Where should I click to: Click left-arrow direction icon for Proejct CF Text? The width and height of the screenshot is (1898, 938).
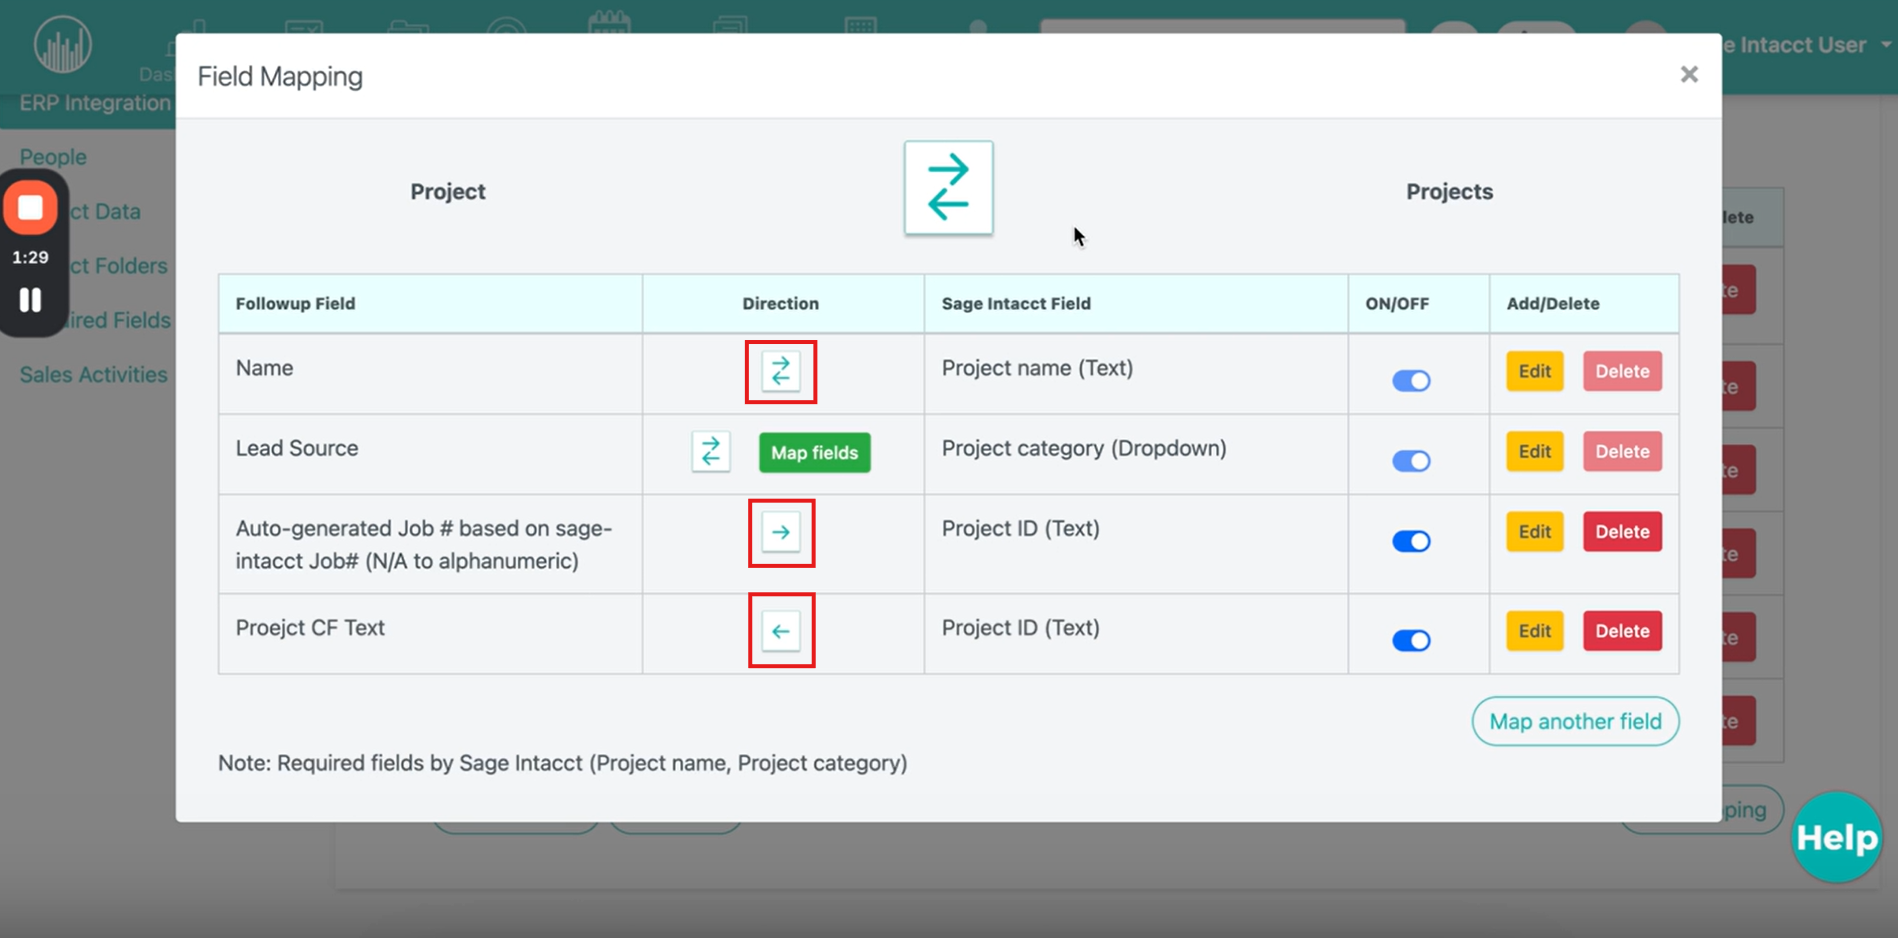pos(781,631)
